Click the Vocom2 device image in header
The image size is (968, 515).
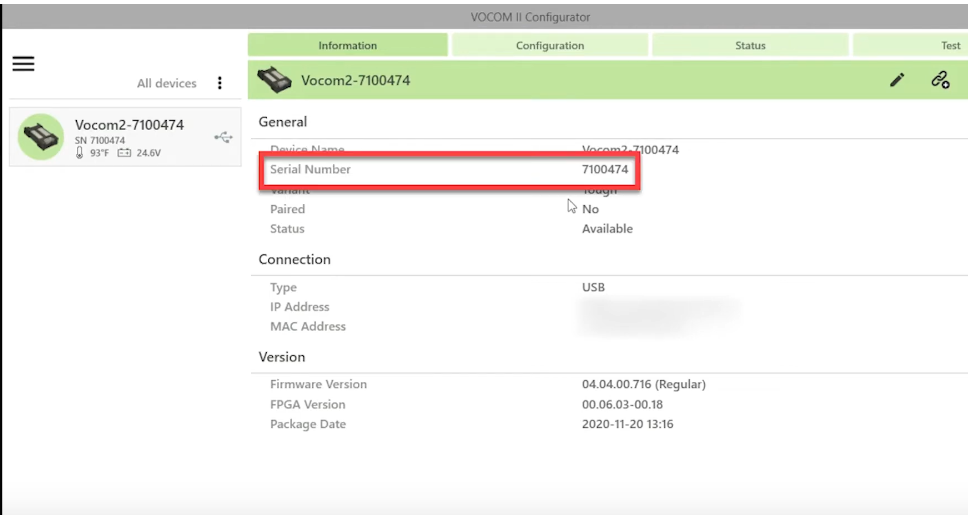coord(274,80)
